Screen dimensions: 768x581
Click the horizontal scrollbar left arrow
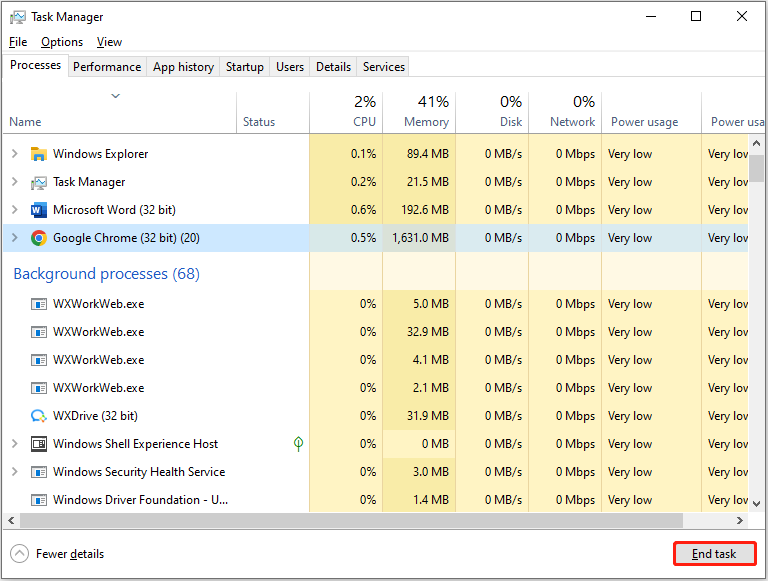click(11, 521)
